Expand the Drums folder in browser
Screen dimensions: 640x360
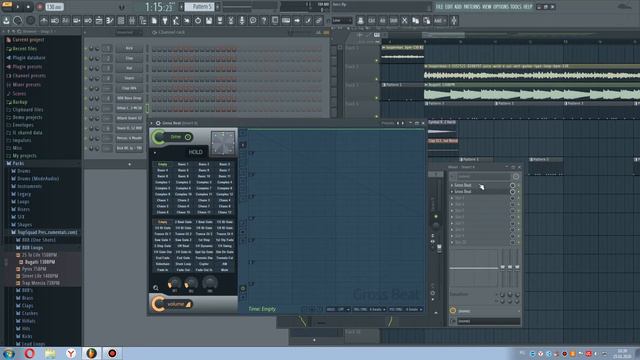(x=23, y=171)
